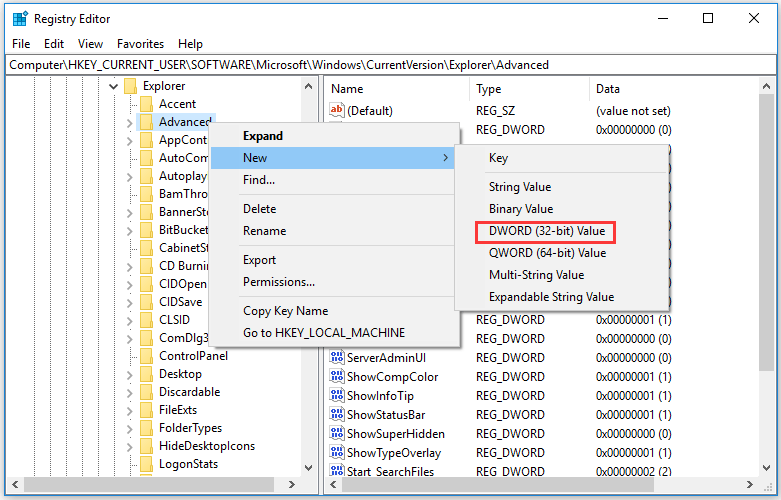The image size is (781, 500).
Task: Click the Desktop folder icon
Action: [146, 374]
